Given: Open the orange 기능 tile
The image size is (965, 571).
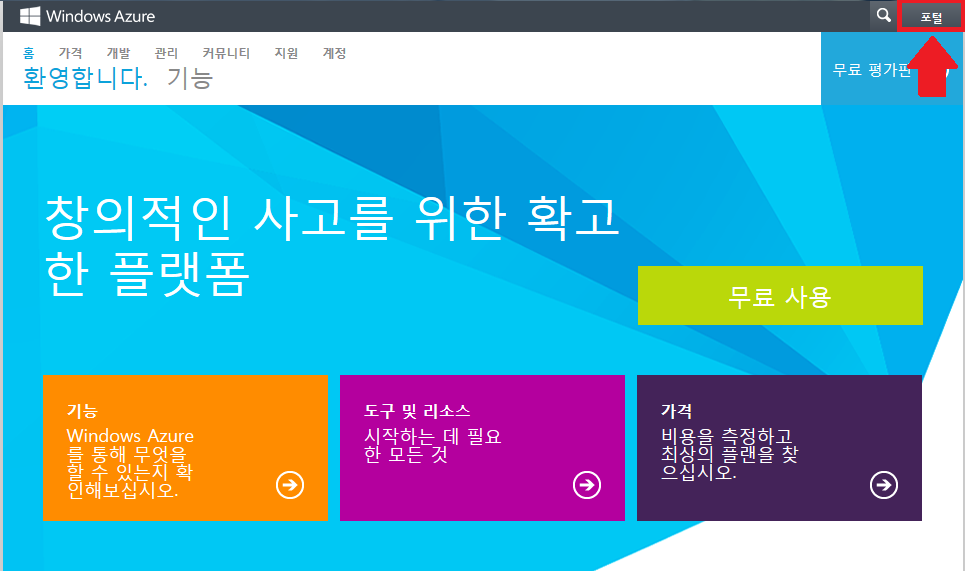Looking at the screenshot, I should coord(185,448).
